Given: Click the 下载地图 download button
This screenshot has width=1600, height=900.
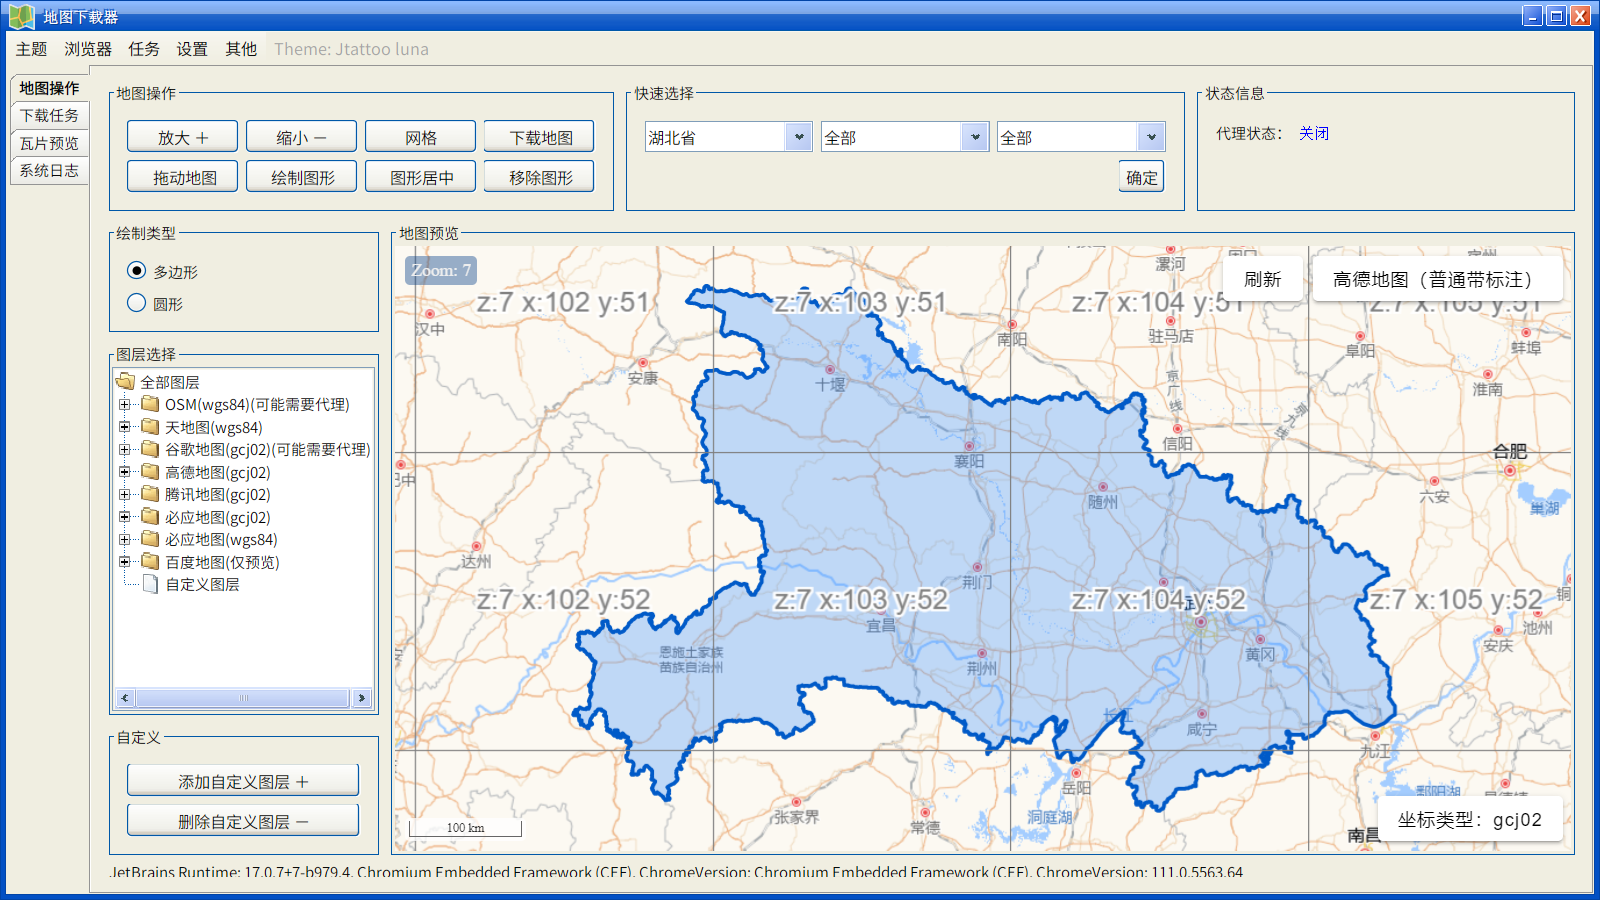Looking at the screenshot, I should 539,137.
